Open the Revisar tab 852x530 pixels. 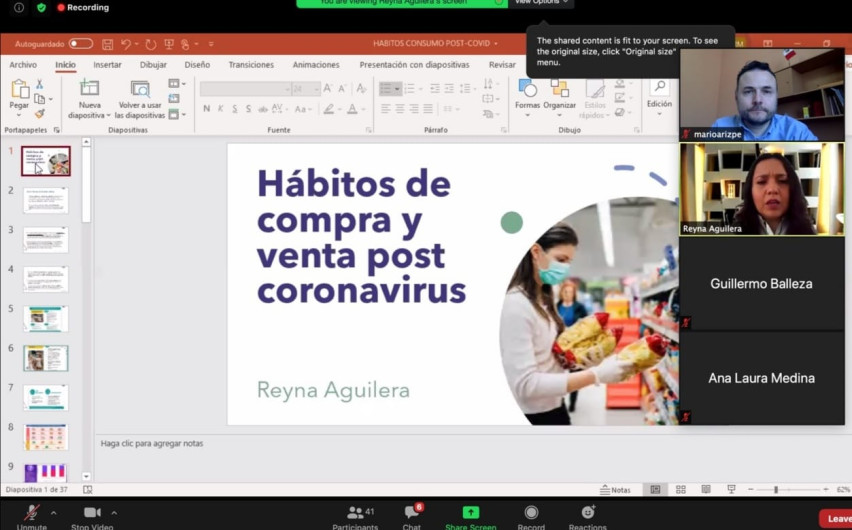click(x=502, y=65)
